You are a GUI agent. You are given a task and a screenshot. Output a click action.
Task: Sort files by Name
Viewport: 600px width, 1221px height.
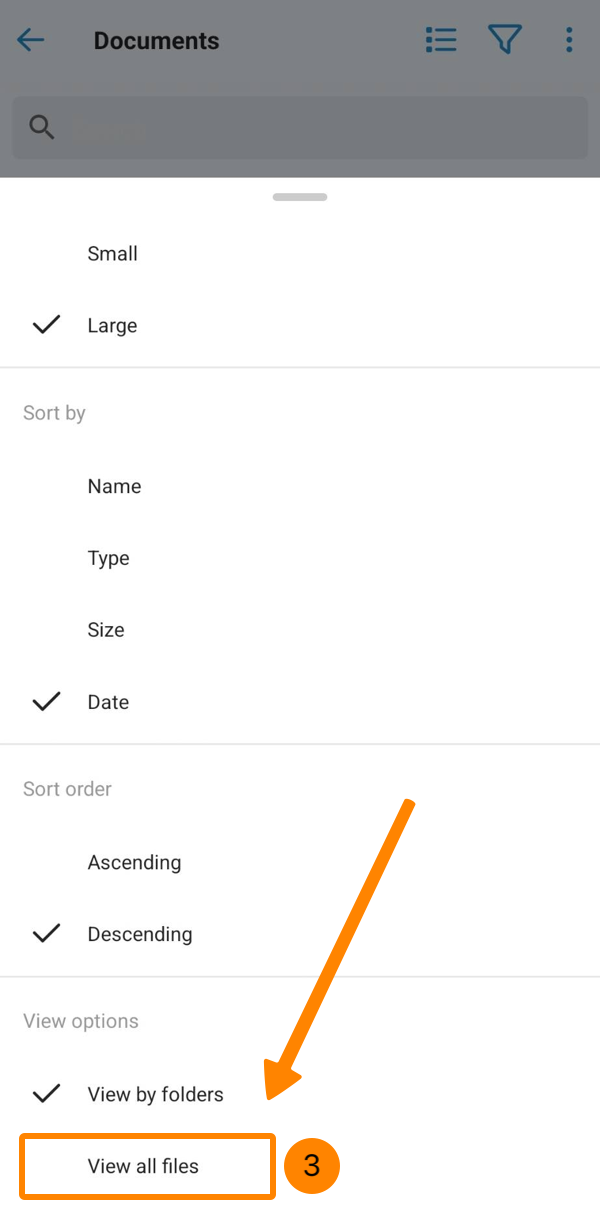pos(114,486)
